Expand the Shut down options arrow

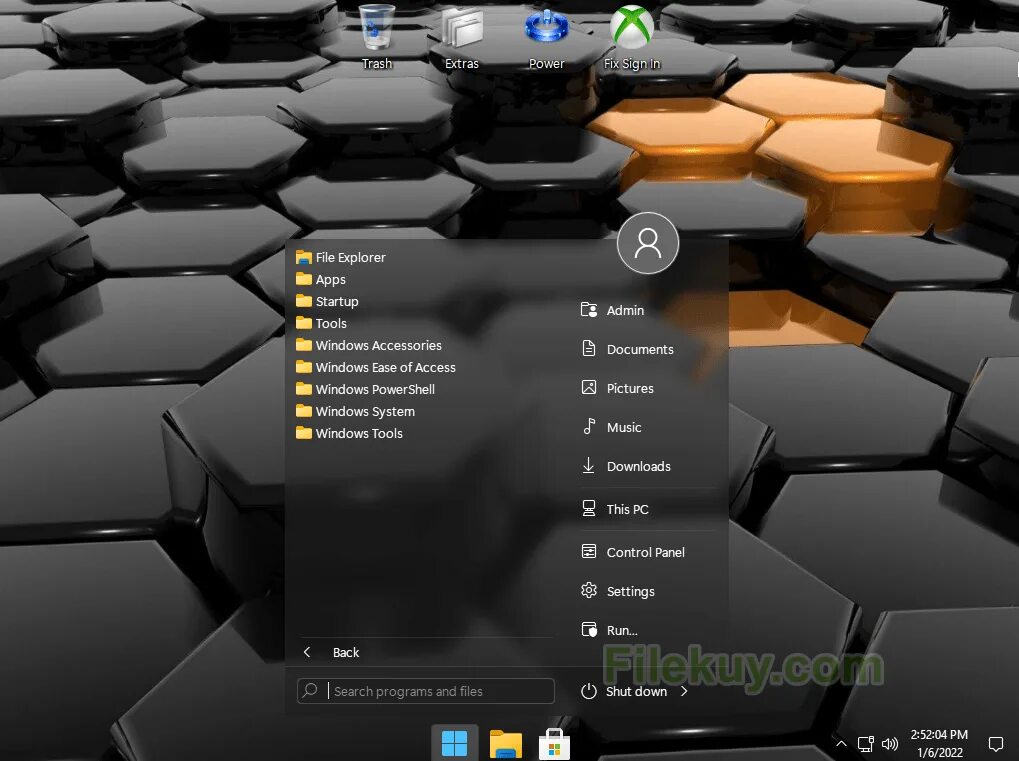[684, 691]
